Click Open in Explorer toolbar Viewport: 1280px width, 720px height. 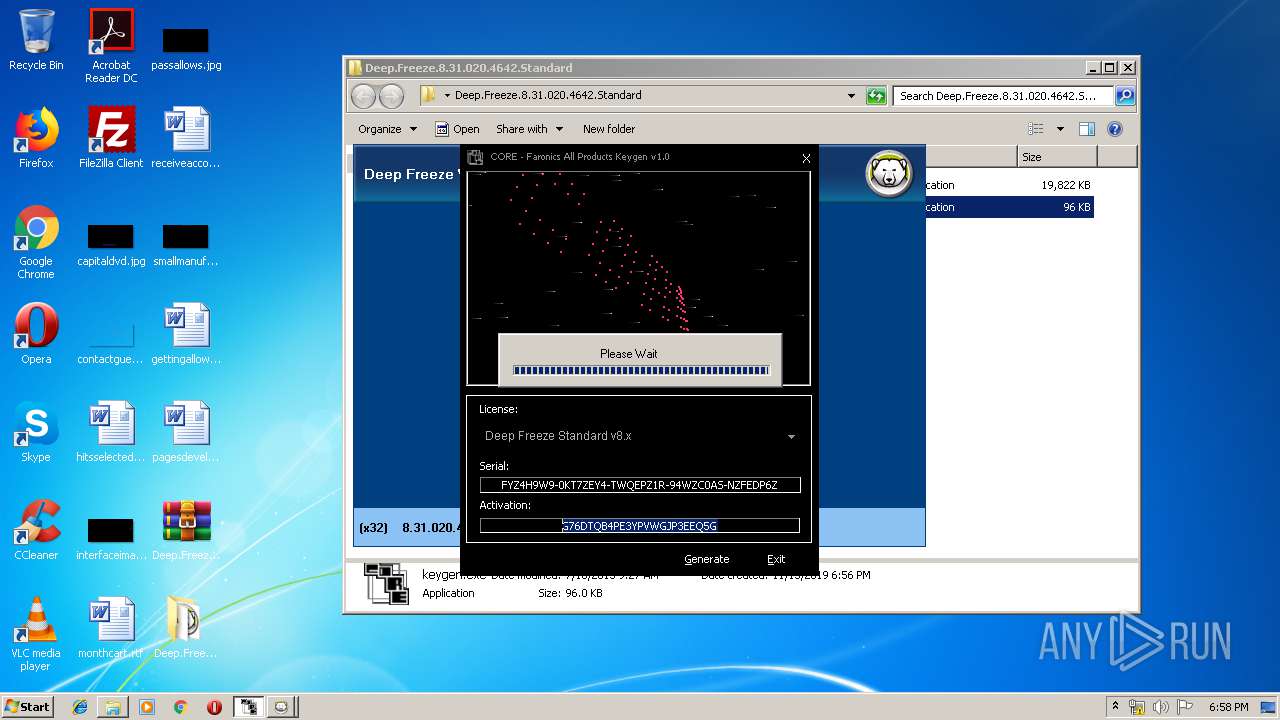point(457,129)
